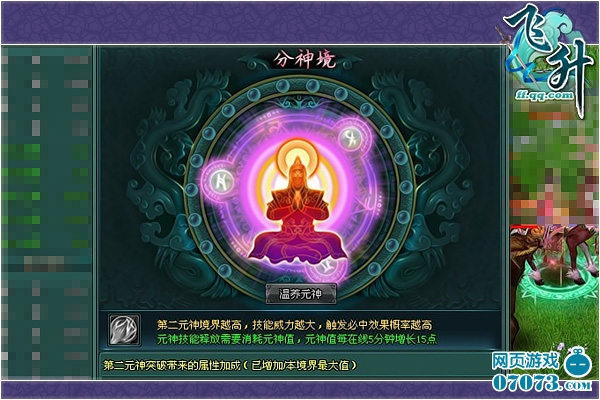Click the half-hidden rune orb below the figure
600x400 pixels.
tap(326, 268)
